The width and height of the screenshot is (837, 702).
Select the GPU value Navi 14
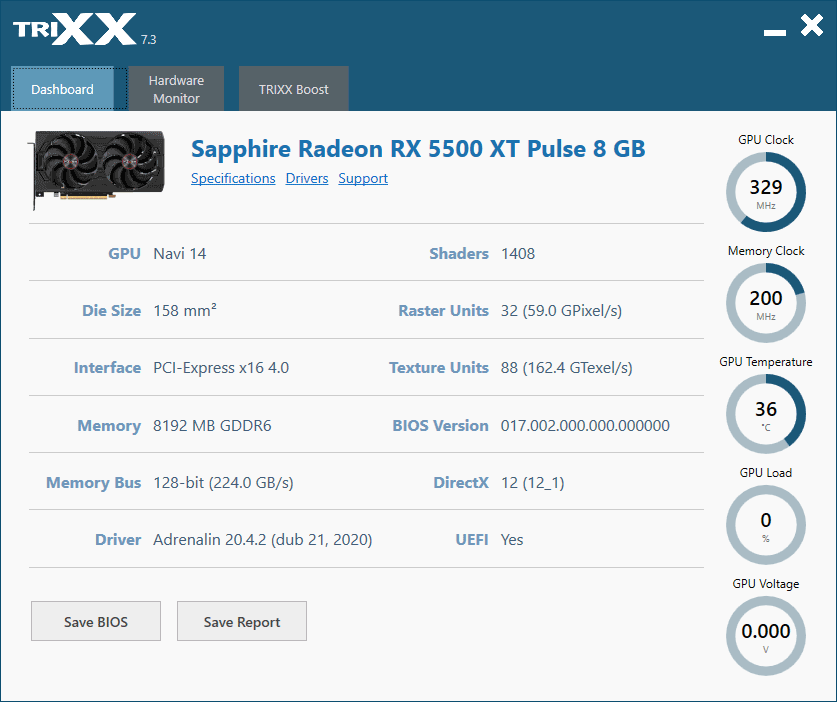[180, 254]
